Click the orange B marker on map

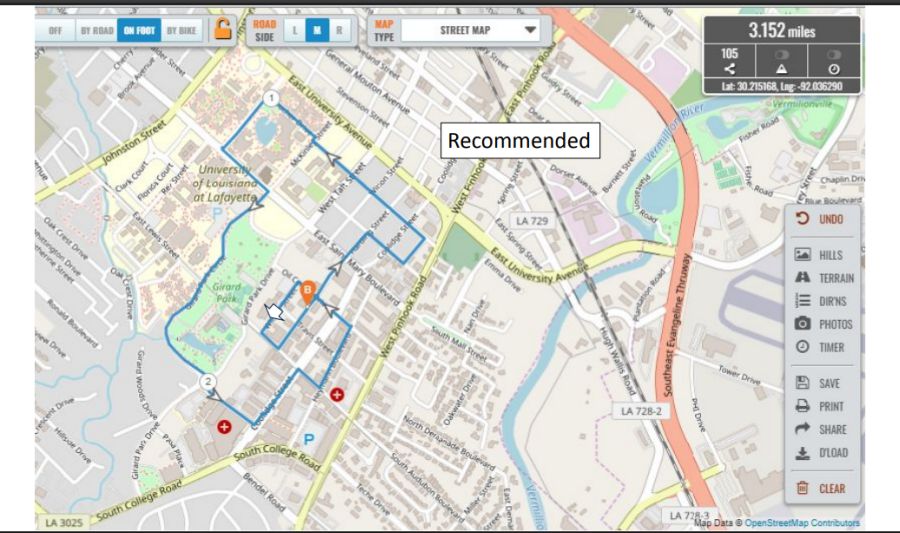(x=308, y=291)
